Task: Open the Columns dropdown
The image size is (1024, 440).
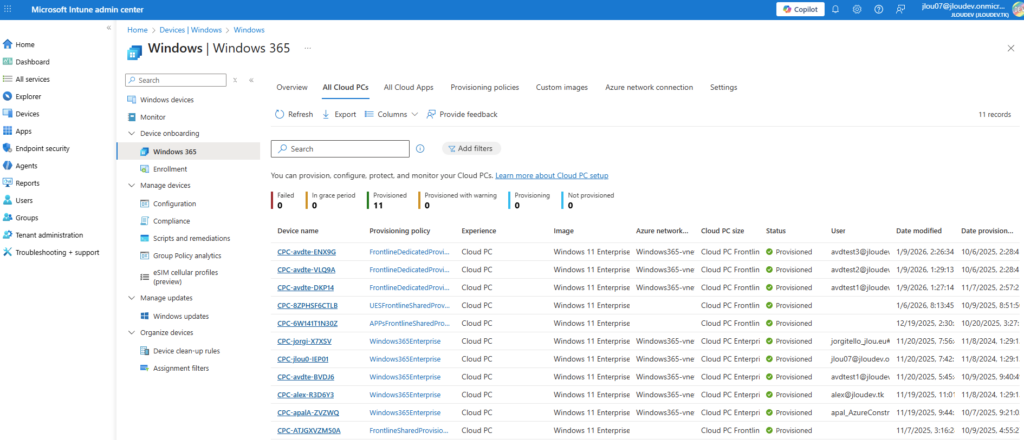Action: (391, 114)
